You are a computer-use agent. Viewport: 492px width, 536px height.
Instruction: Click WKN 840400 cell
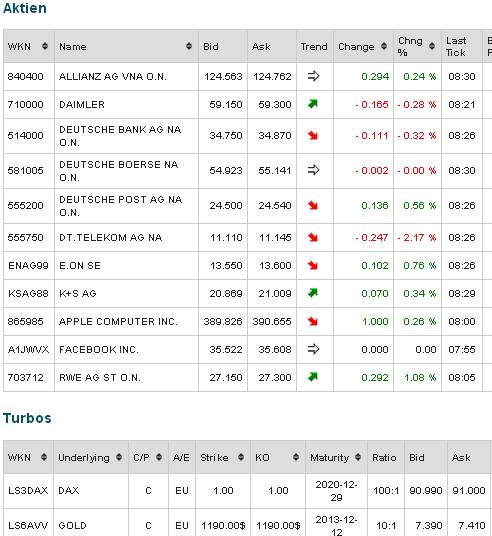coord(25,76)
